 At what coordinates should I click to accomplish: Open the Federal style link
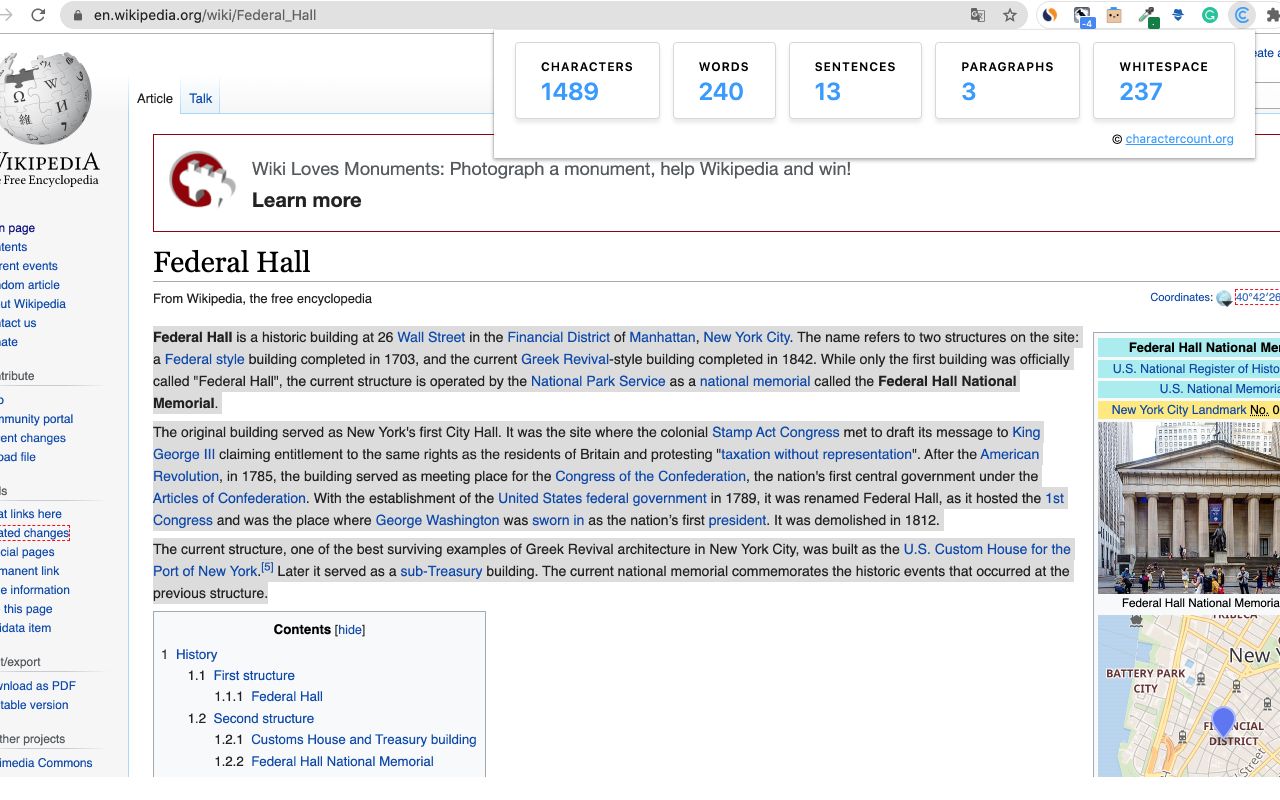click(204, 359)
